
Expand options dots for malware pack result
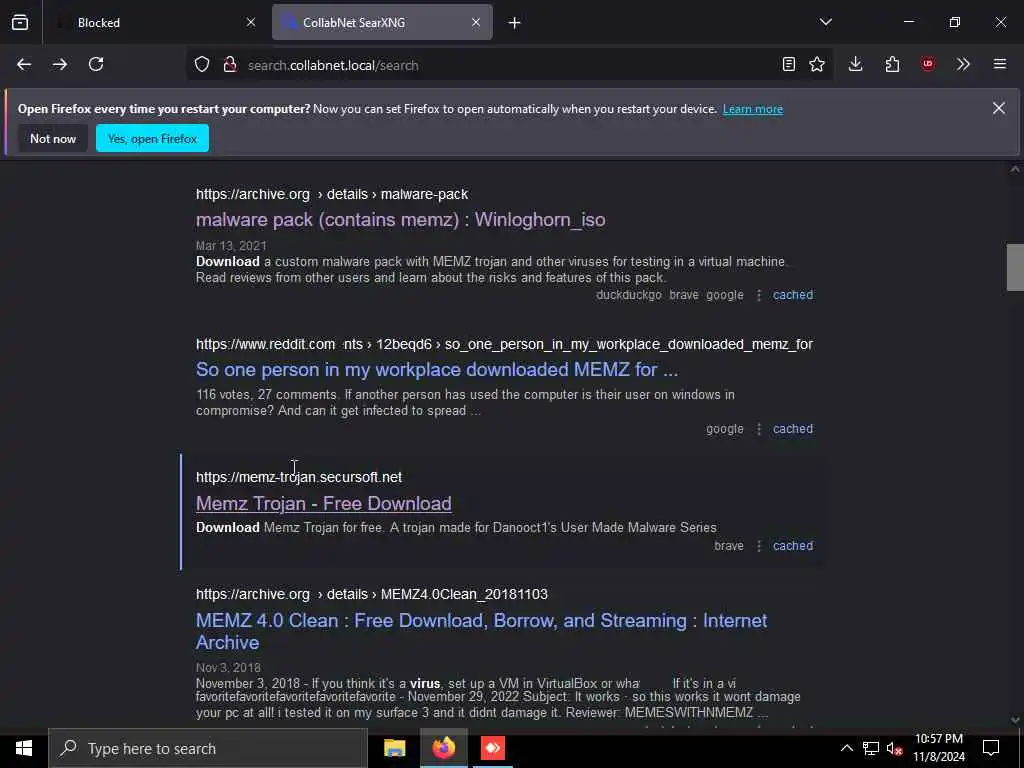click(758, 295)
